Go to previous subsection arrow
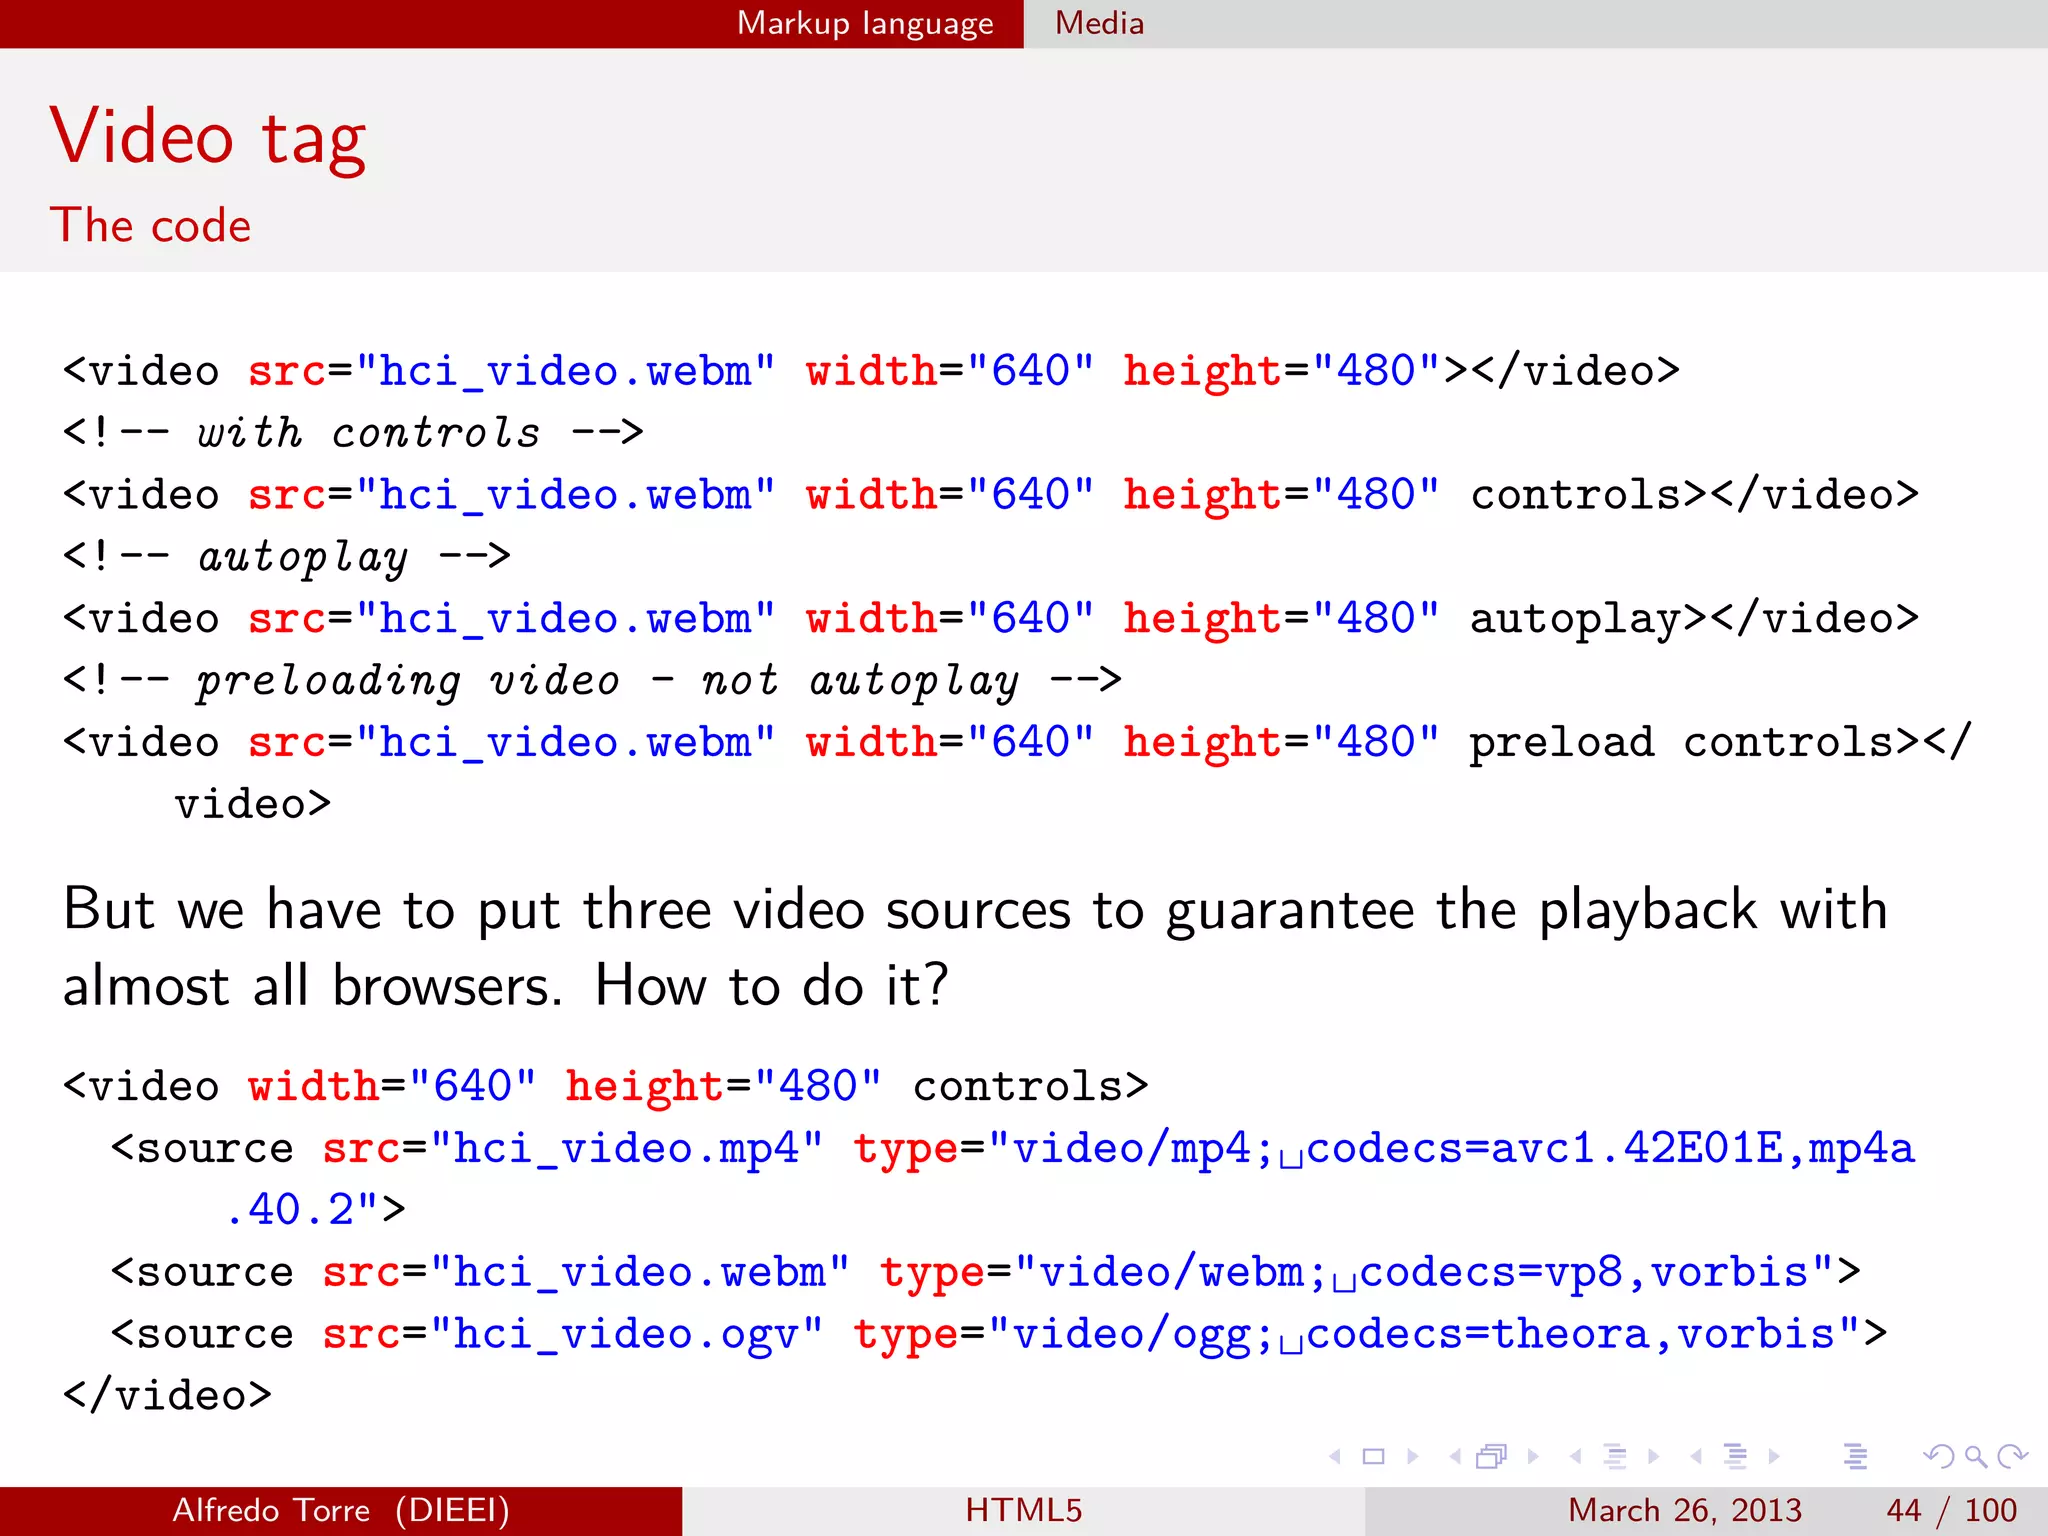Image resolution: width=2048 pixels, height=1536 pixels. tap(1576, 1456)
